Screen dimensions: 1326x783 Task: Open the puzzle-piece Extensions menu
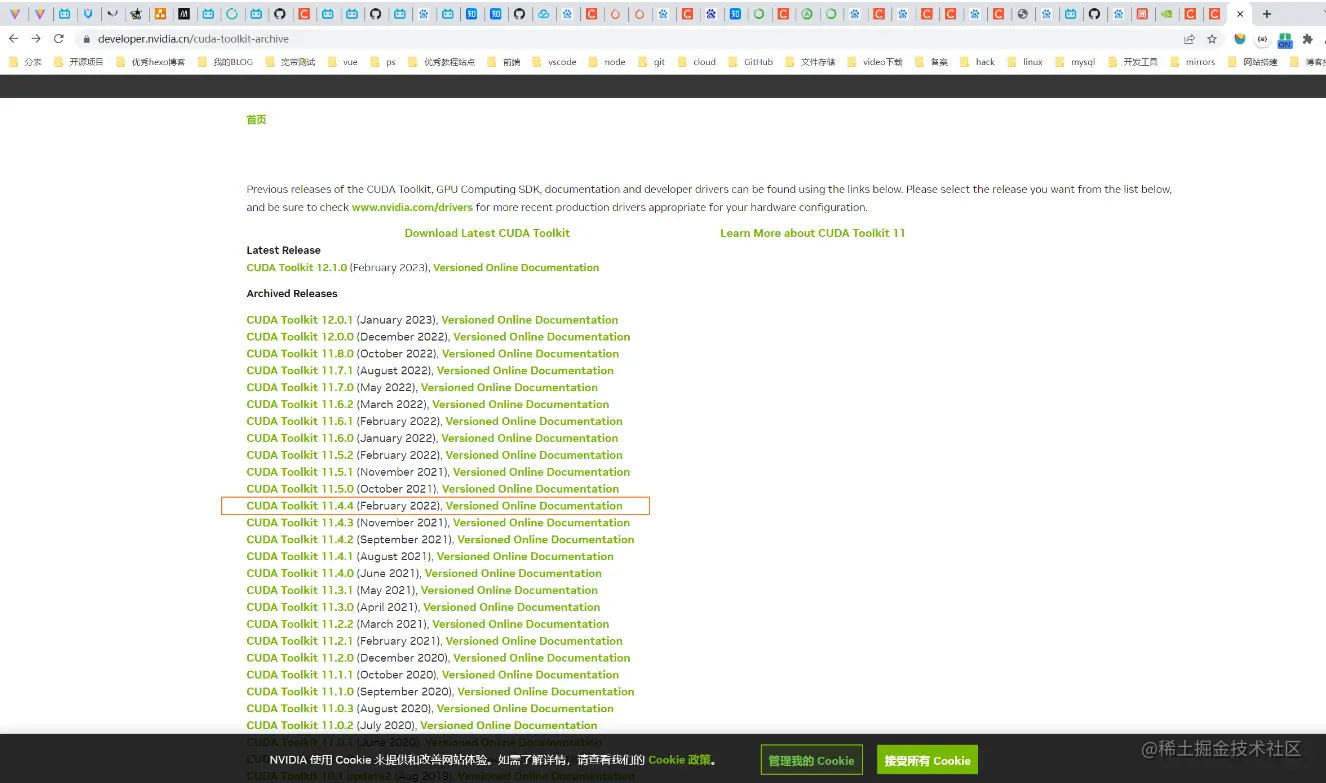(x=1307, y=39)
